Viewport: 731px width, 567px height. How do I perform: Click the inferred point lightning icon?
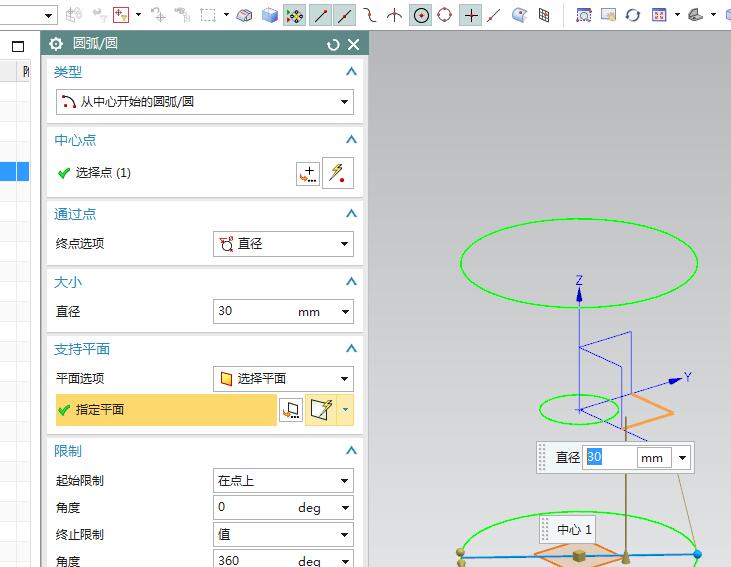tap(338, 173)
